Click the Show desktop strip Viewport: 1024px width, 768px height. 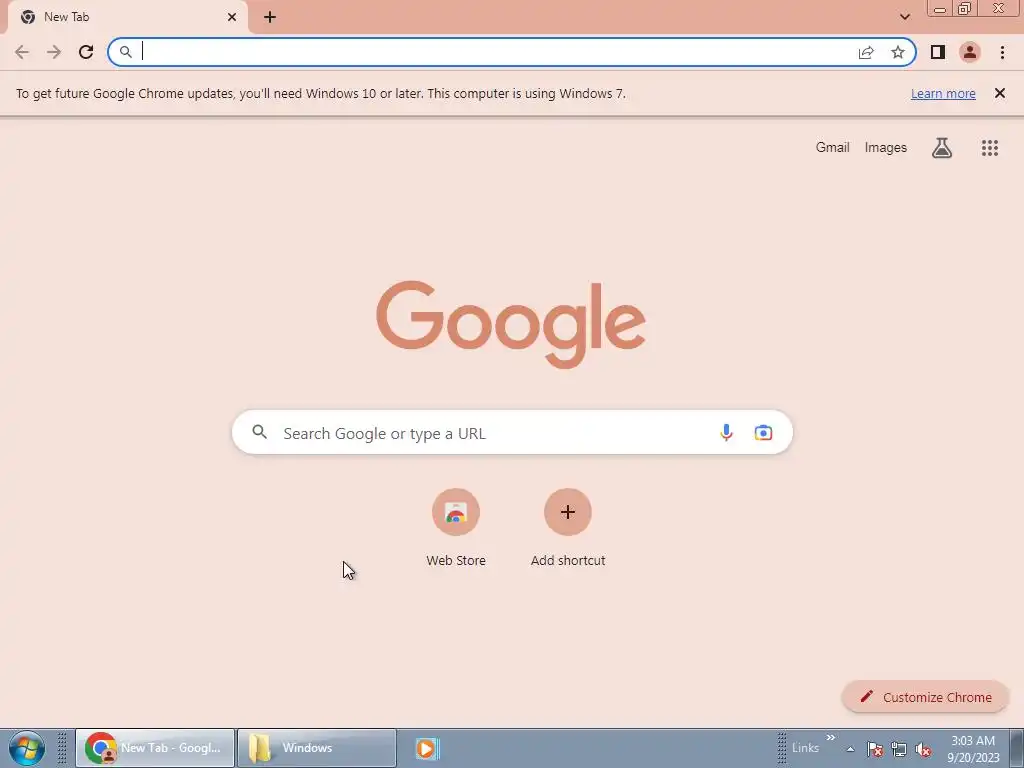[x=1017, y=748]
